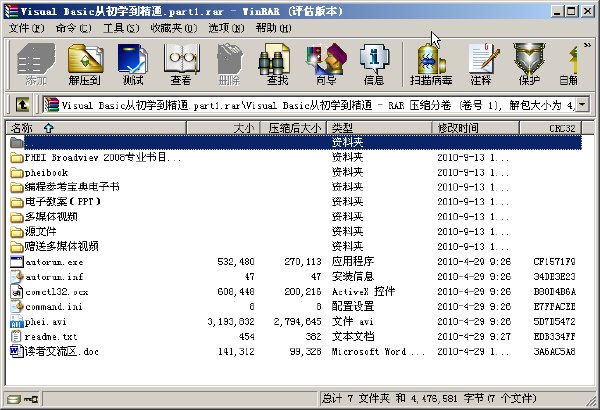Image resolution: width=600 pixels, height=410 pixels.
Task: Open the File (文件) menu
Action: pyautogui.click(x=27, y=28)
